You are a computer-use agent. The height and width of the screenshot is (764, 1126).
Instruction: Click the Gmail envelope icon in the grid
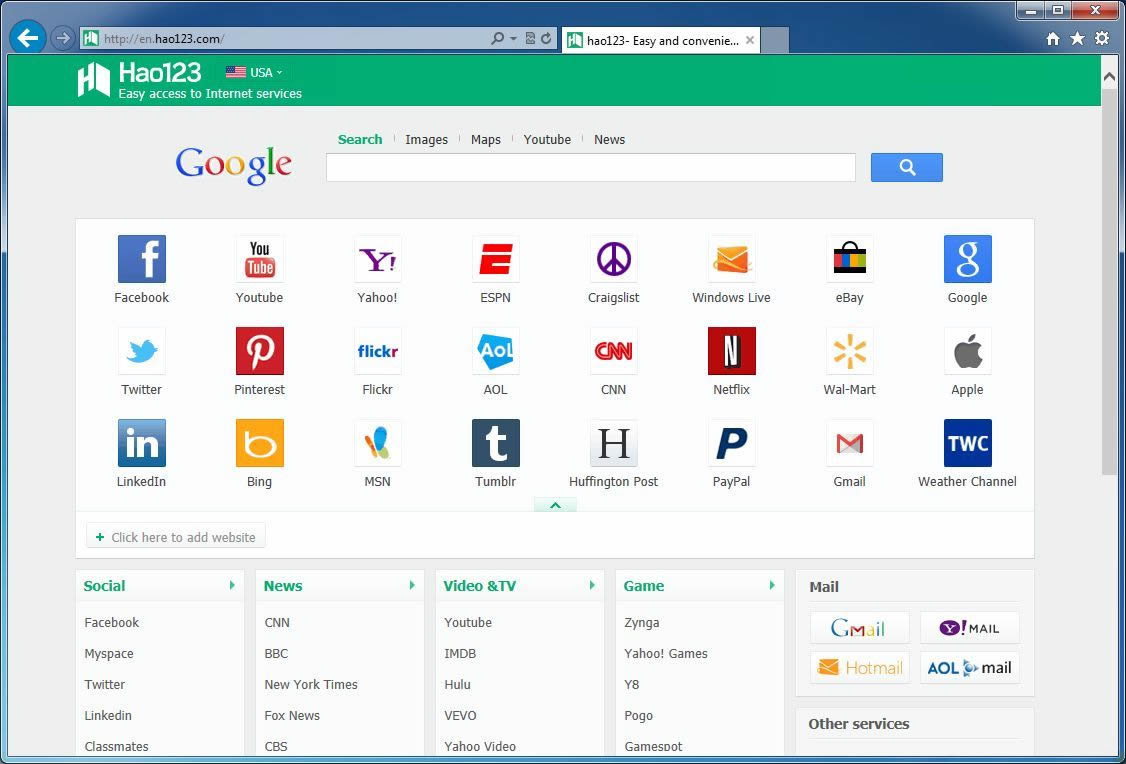click(850, 442)
